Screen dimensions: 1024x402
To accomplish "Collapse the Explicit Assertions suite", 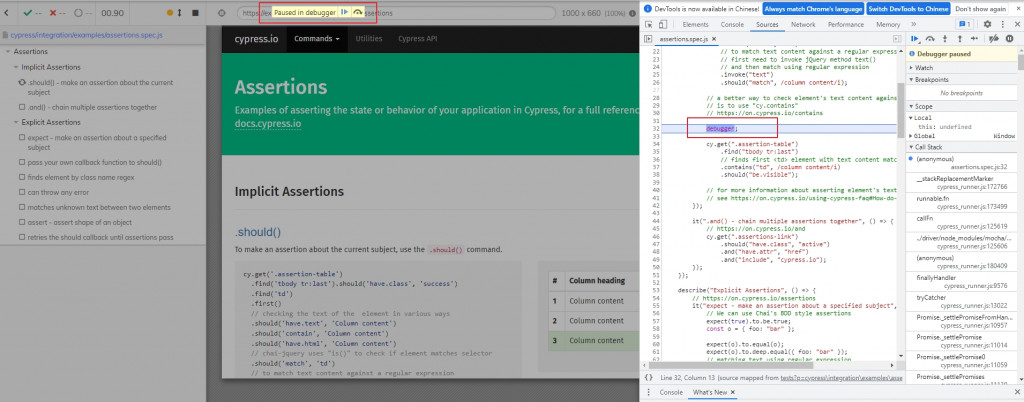I will [46, 122].
